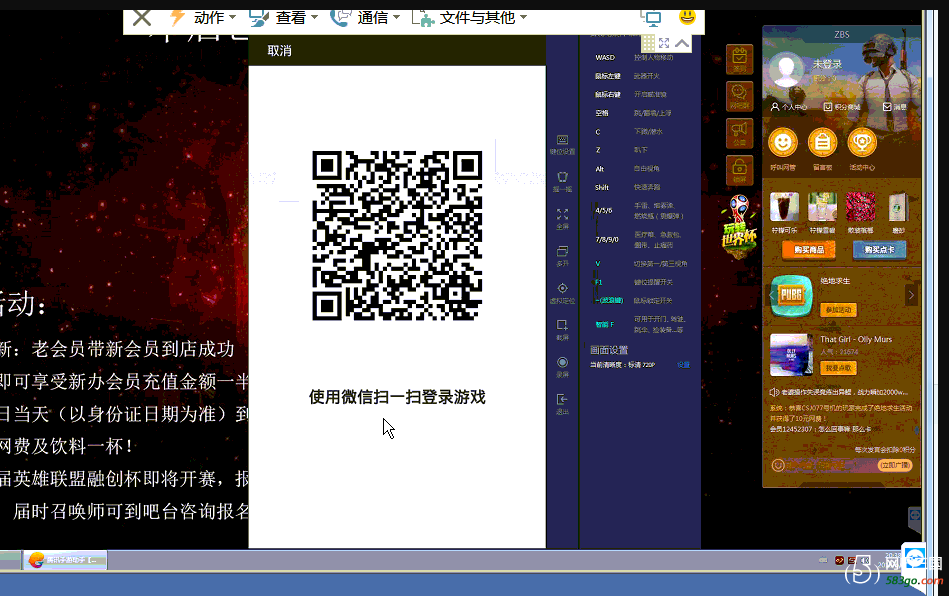949x596 pixels.
Task: Click the F1 键位提醒开关 row
Action: click(x=635, y=282)
